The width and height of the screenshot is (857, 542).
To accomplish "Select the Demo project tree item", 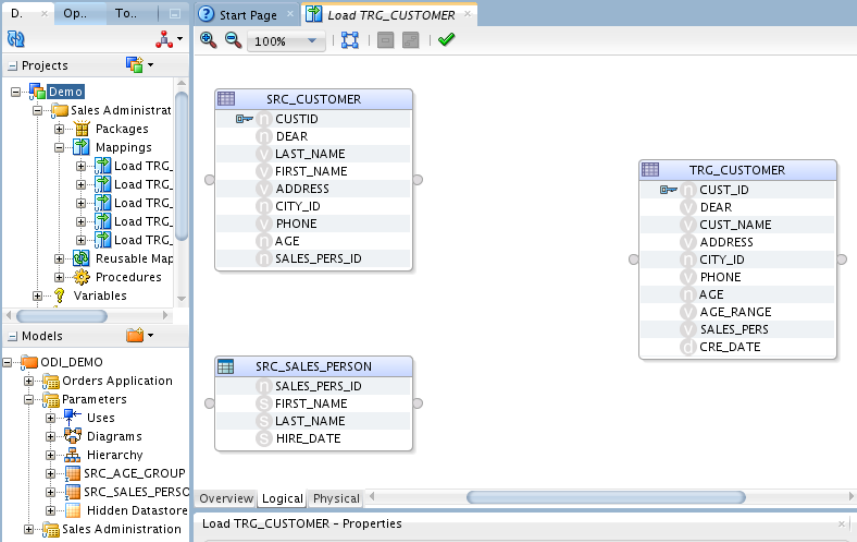I will 66,92.
